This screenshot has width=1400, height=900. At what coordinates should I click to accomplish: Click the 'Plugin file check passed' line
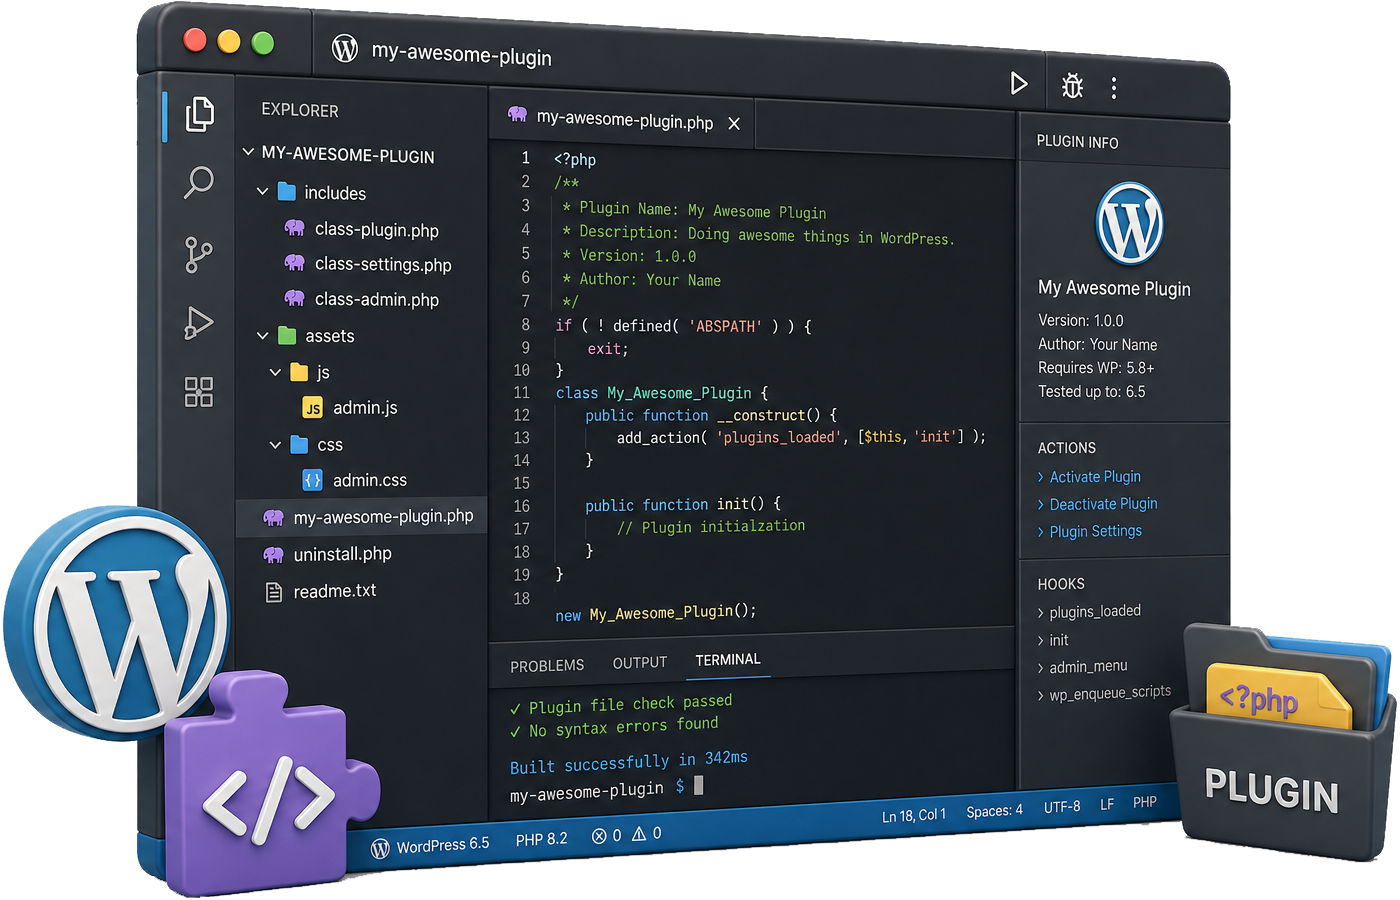pos(621,705)
